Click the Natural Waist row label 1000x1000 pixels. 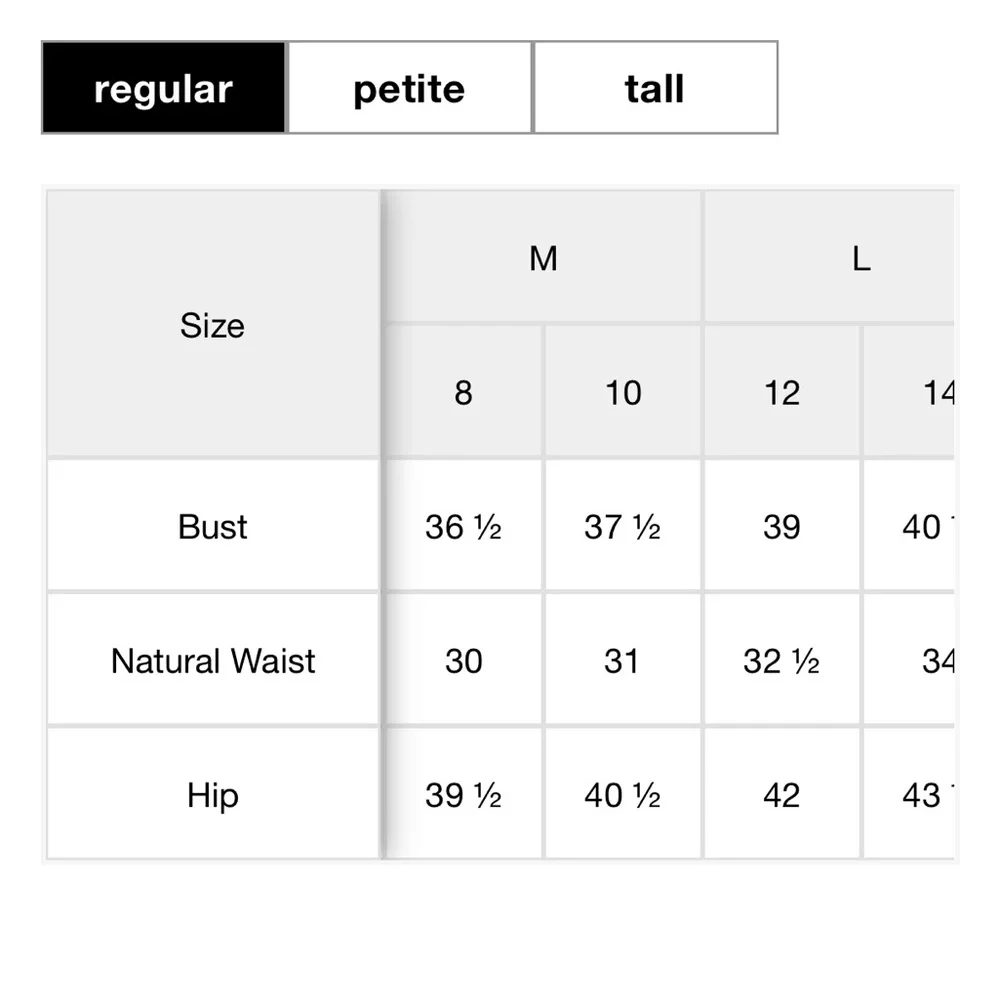coord(212,660)
